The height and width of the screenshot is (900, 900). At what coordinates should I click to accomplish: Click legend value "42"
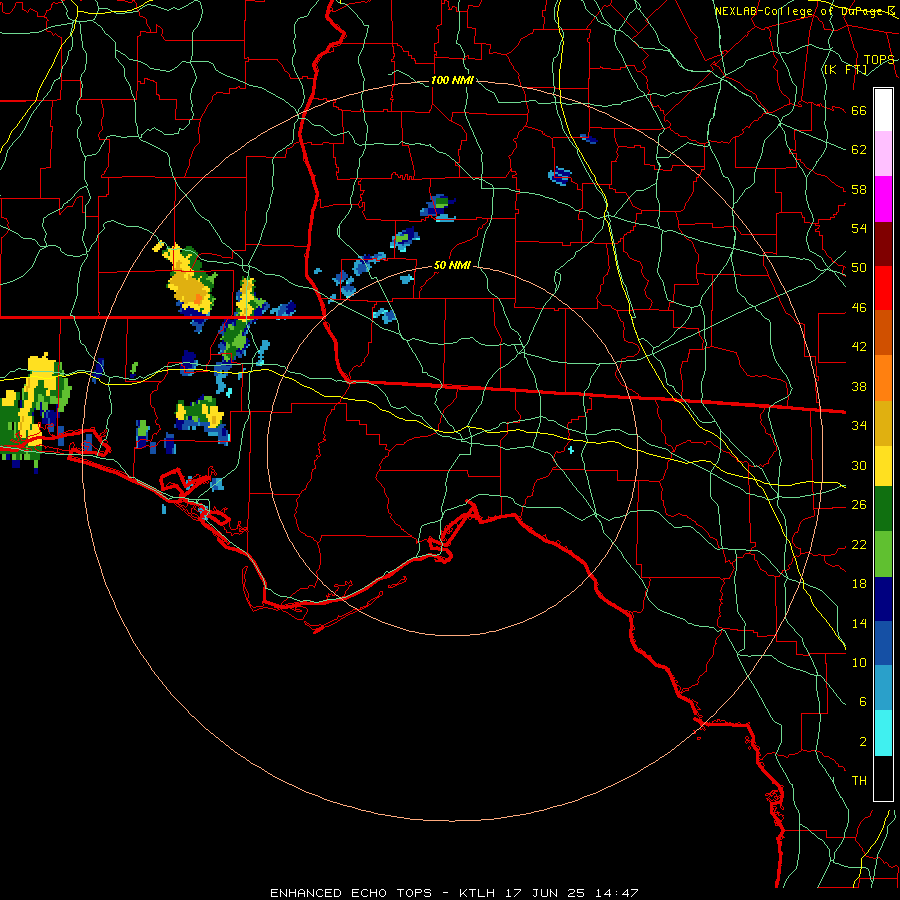pyautogui.click(x=859, y=347)
